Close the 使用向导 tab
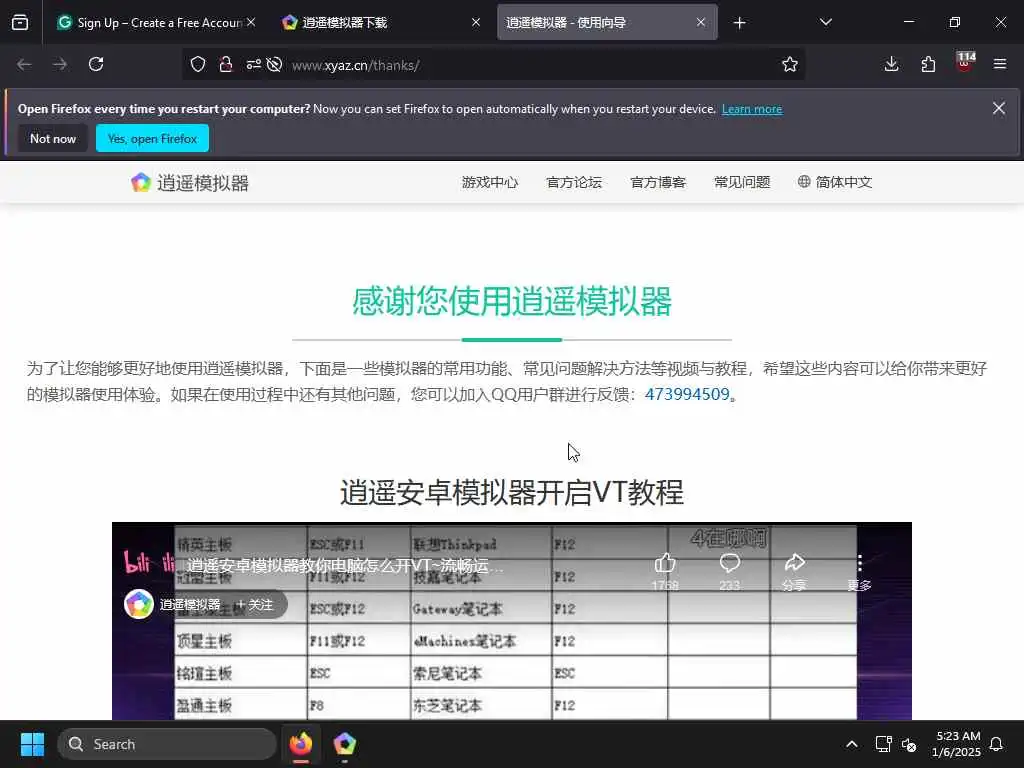 click(701, 22)
